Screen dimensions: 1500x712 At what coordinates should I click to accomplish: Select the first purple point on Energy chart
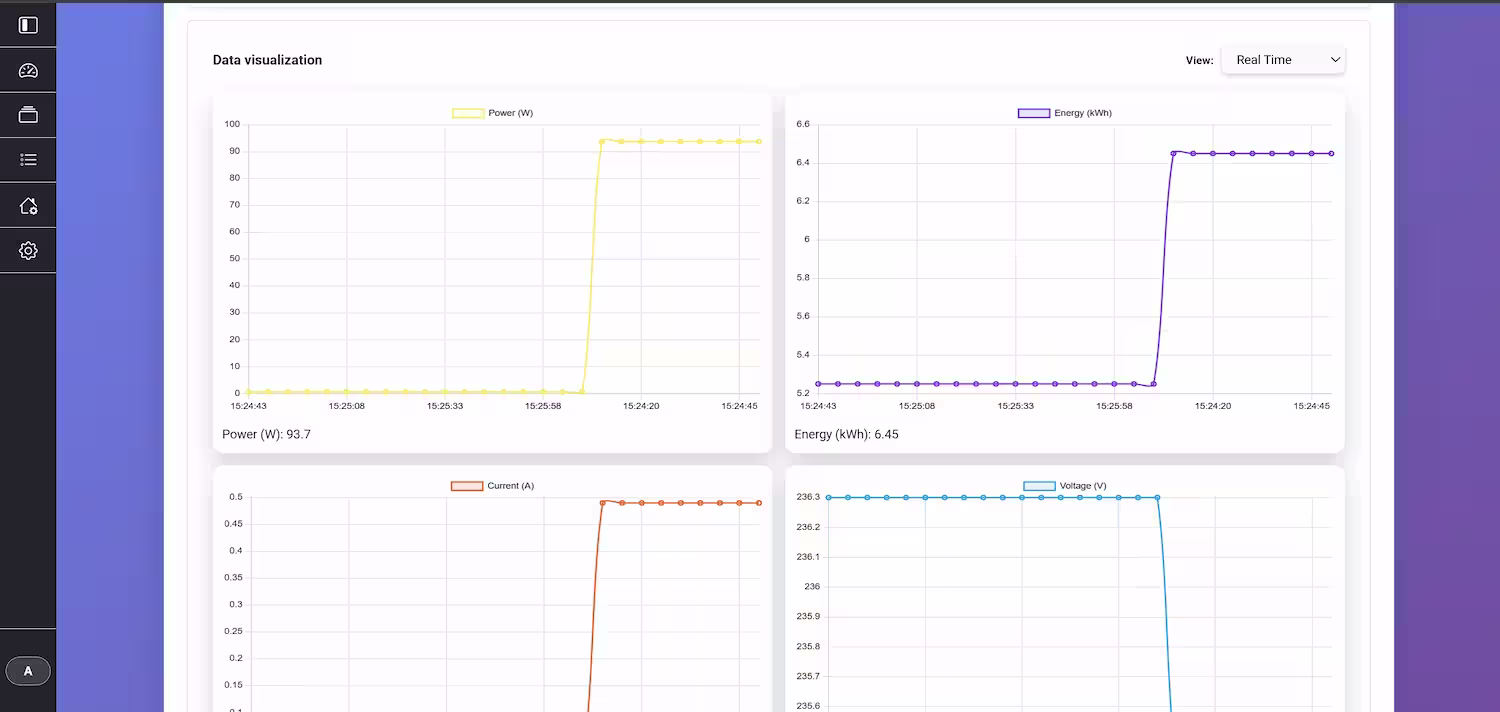(818, 383)
